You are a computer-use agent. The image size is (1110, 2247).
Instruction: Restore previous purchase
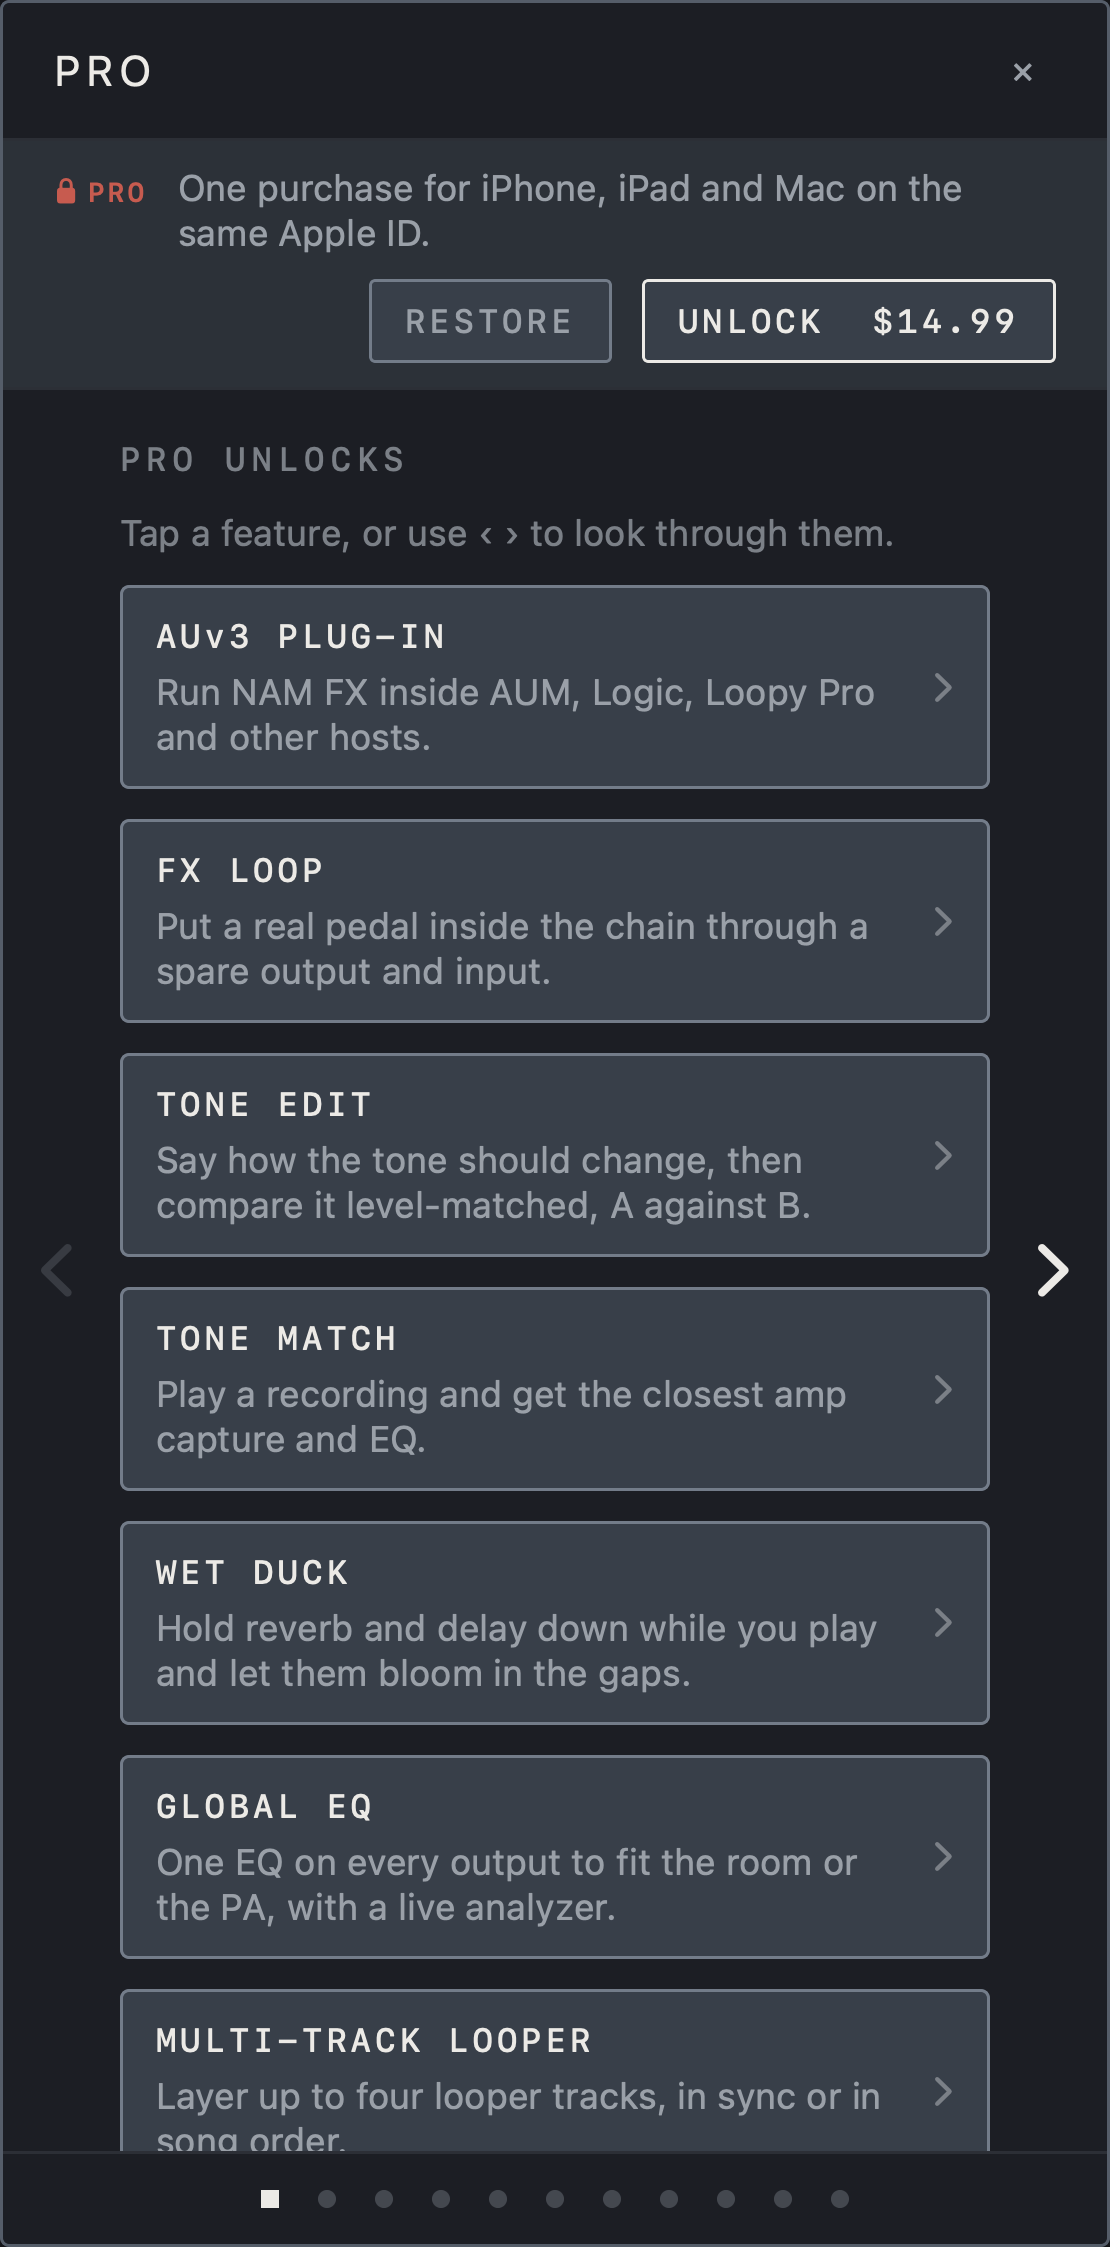(490, 321)
